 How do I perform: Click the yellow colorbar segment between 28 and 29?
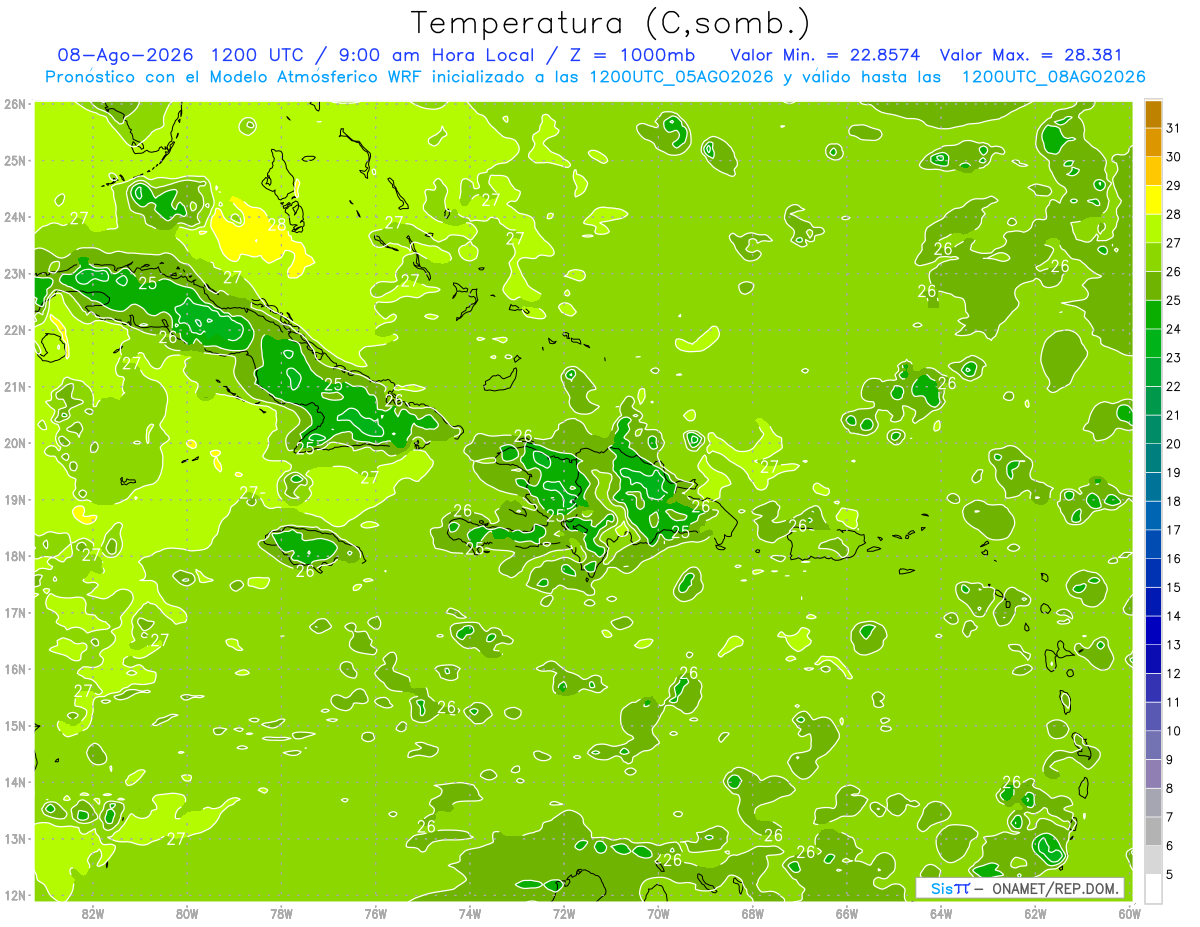(1153, 200)
